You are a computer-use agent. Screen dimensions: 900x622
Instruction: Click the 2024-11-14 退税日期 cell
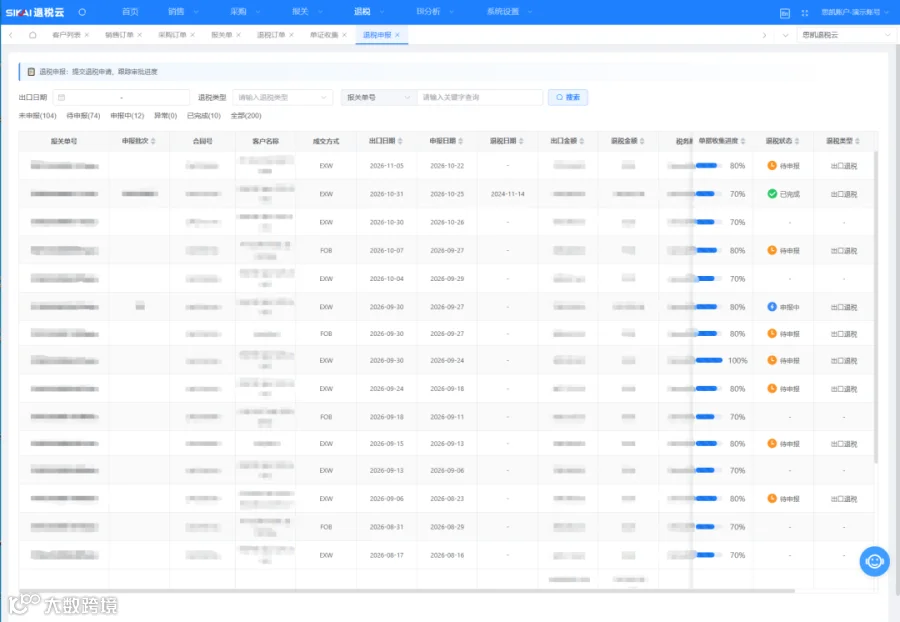pos(507,194)
